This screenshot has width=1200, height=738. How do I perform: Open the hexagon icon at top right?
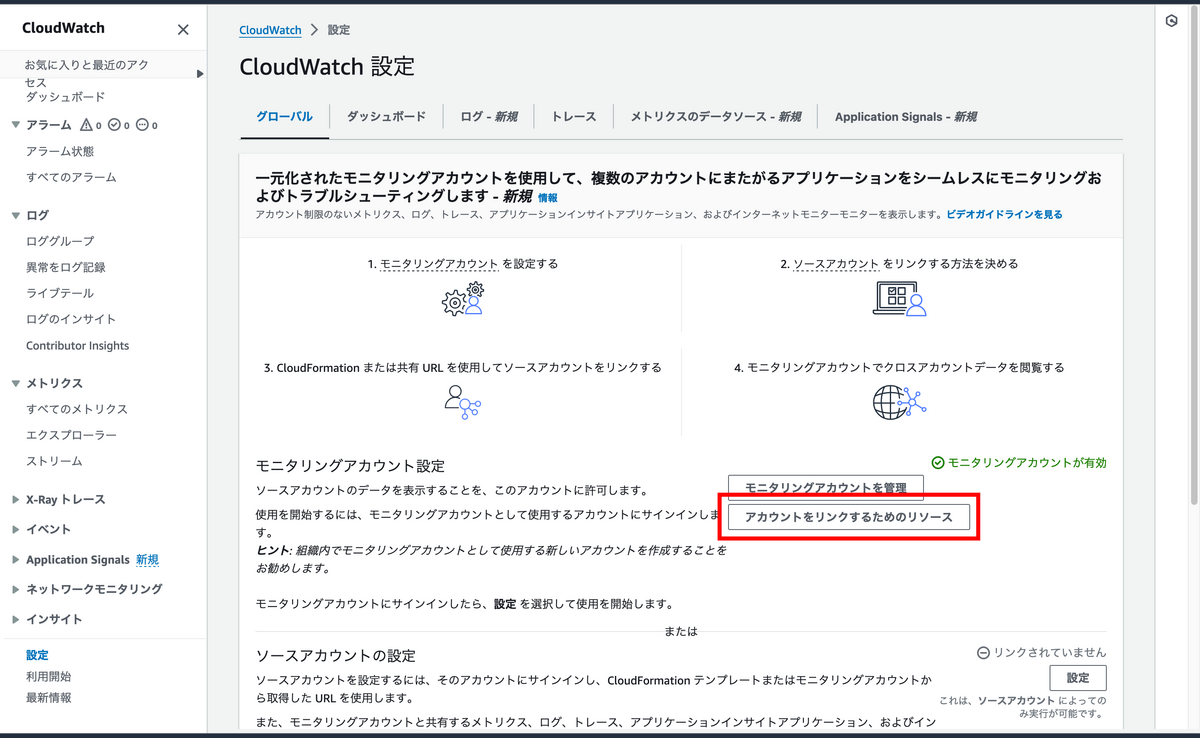click(1172, 21)
